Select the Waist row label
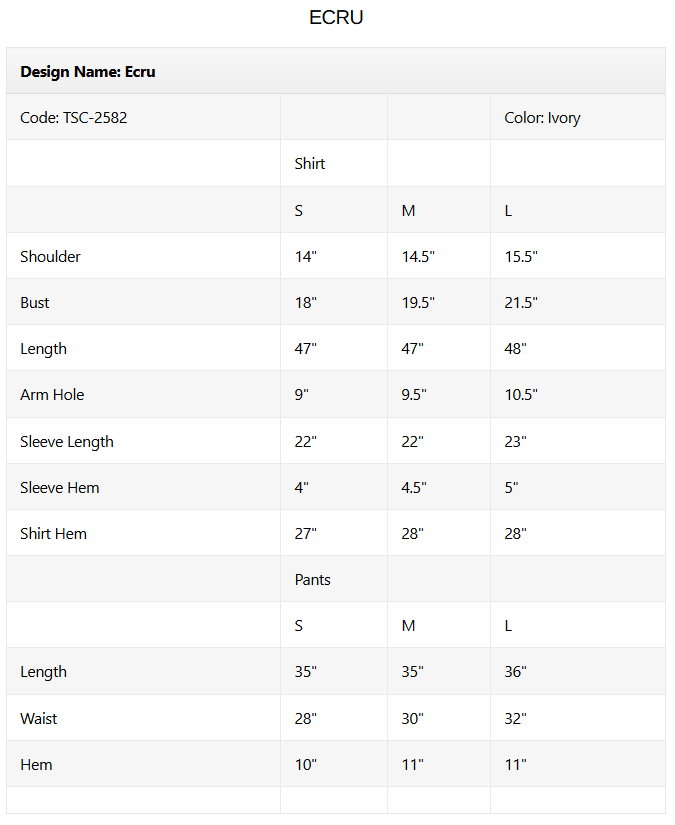 point(39,719)
